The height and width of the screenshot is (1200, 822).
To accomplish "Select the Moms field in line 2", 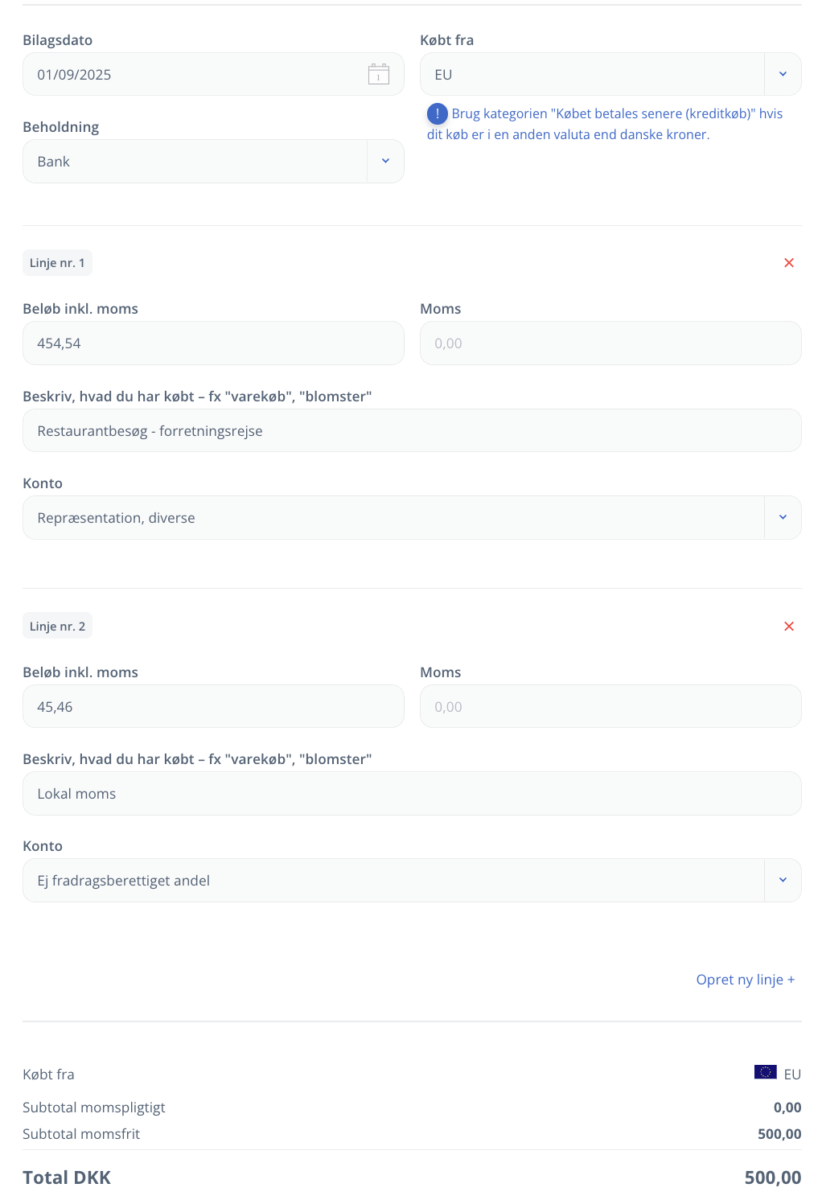I will point(610,706).
